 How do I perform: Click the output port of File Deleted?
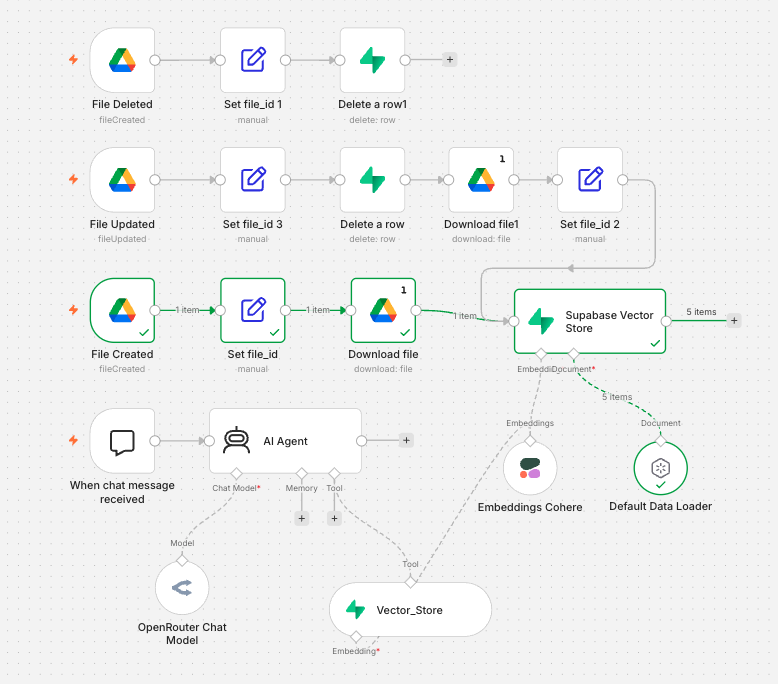(155, 60)
